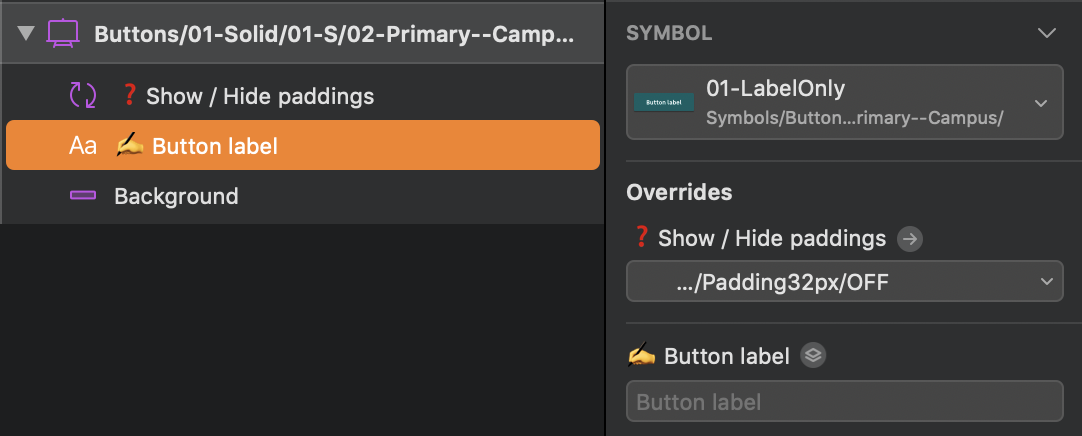Select the Show / Hide paddings layer
This screenshot has width=1082, height=436.
click(260, 96)
